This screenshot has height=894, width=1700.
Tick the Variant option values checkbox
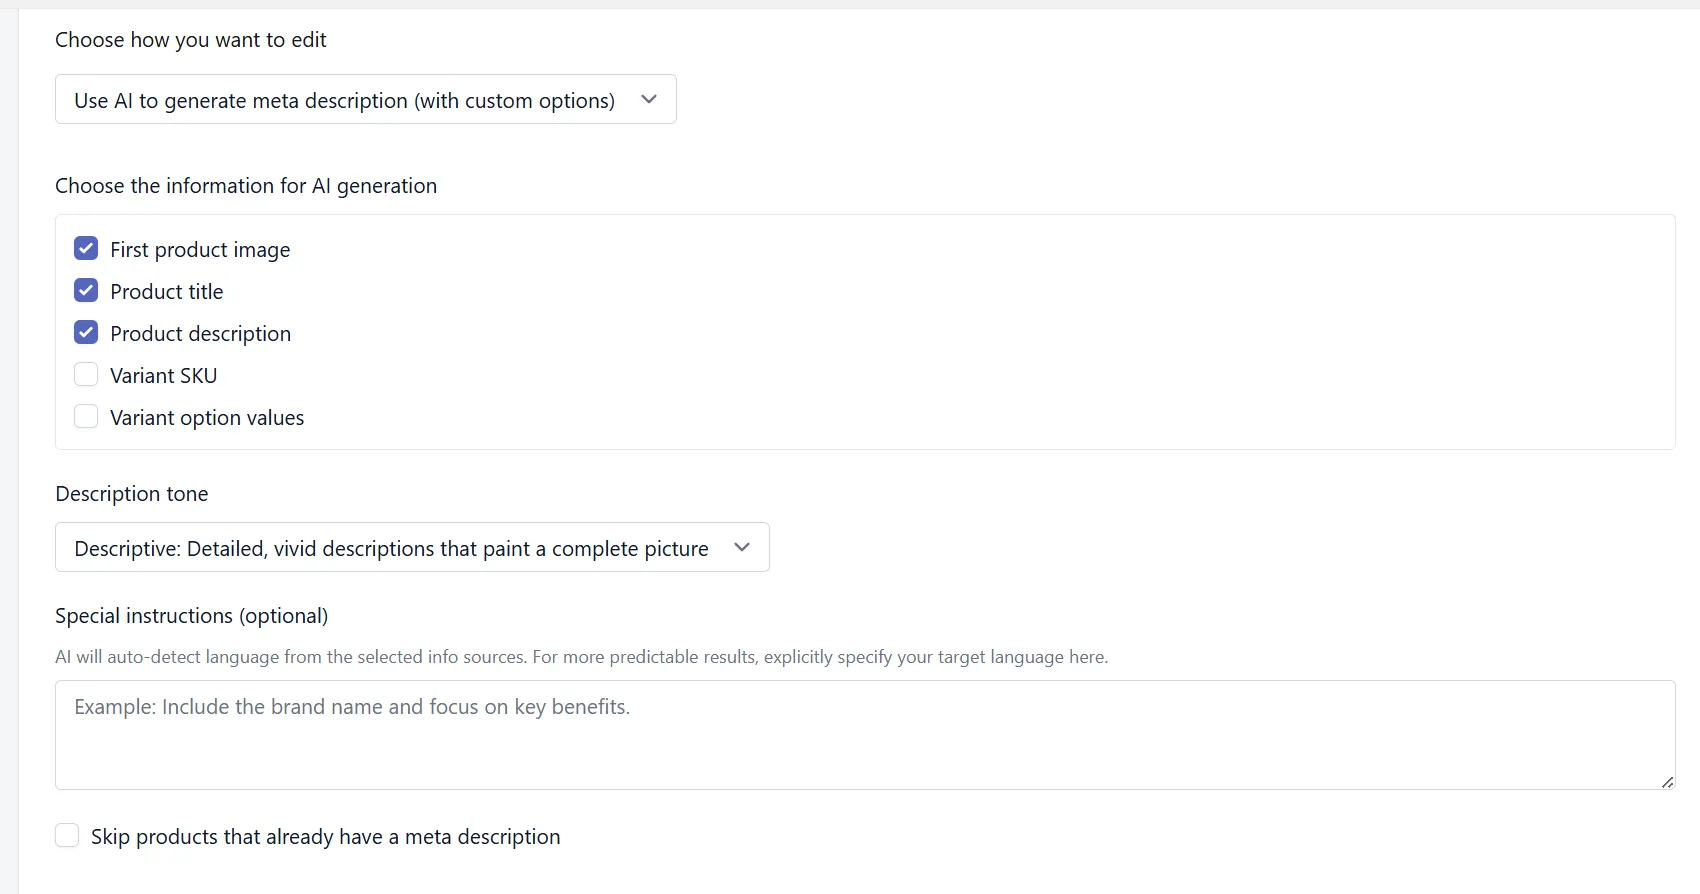coord(86,416)
